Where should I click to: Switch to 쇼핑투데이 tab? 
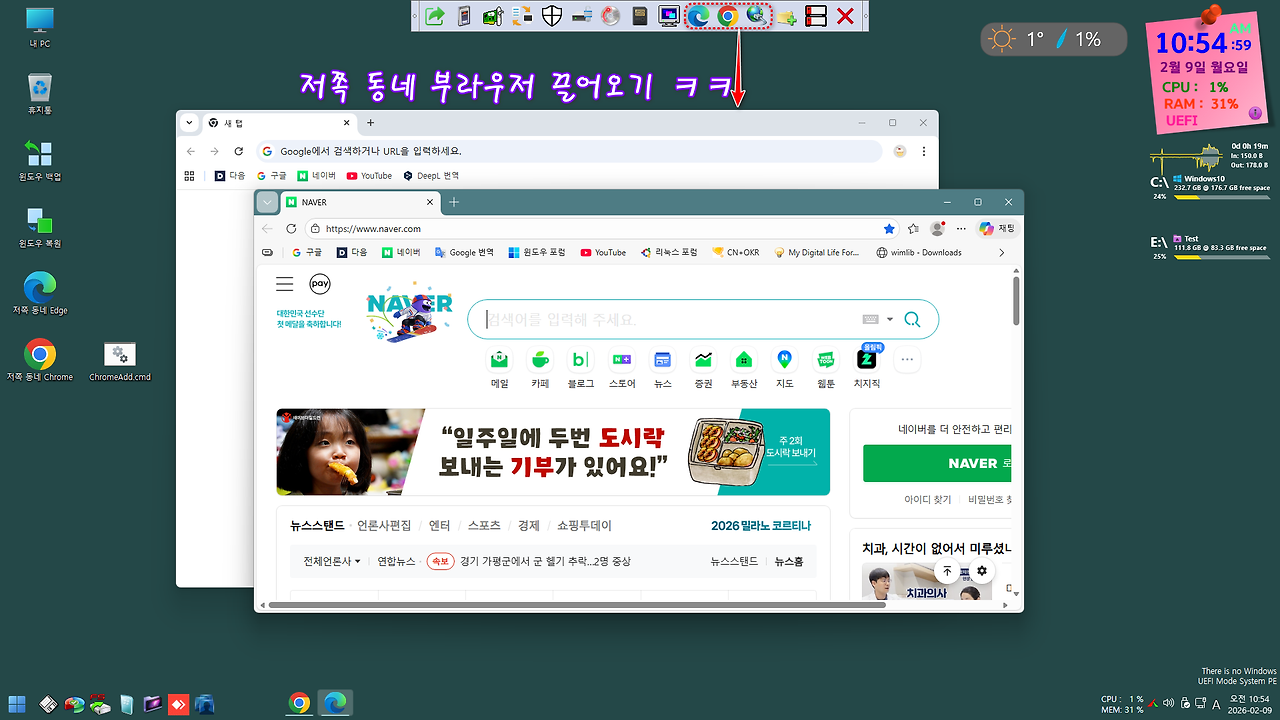coord(584,525)
